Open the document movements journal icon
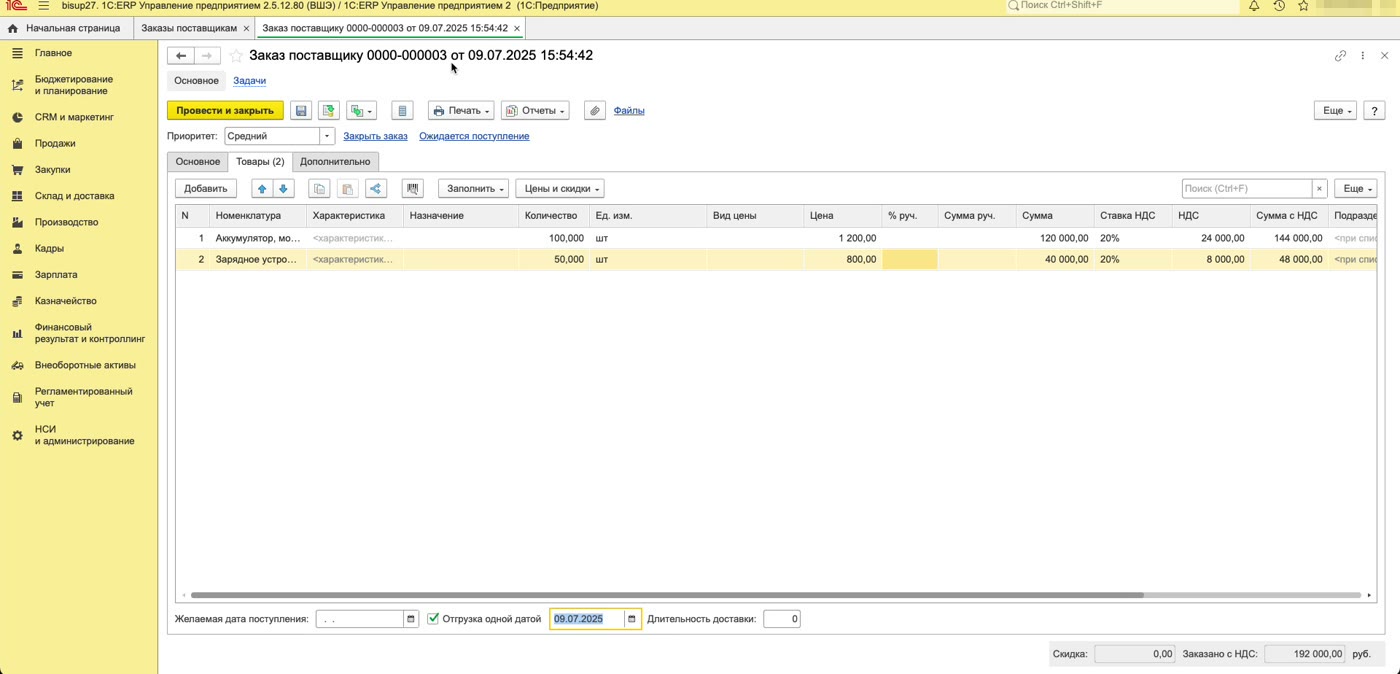Screen dimensions: 1400x674 click(402, 111)
